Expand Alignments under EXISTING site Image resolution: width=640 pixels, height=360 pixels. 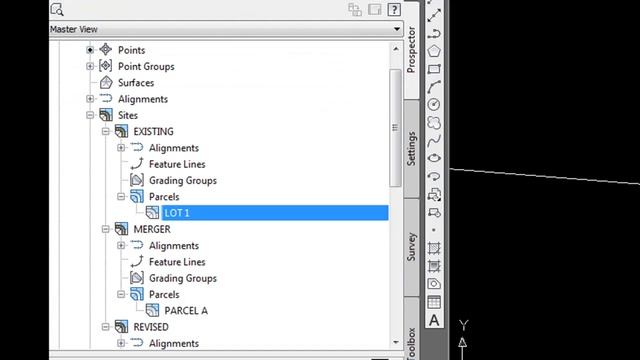(x=121, y=148)
